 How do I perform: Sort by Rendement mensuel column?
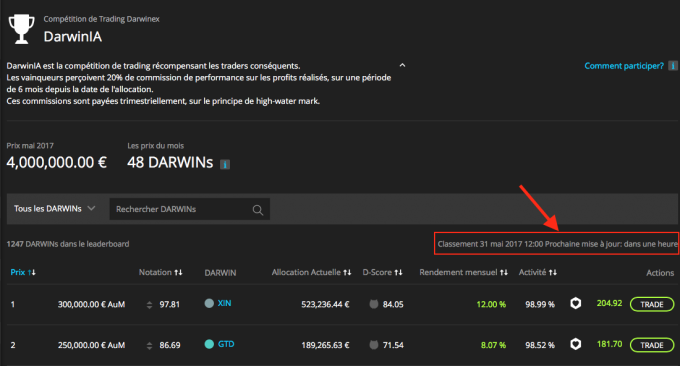pos(463,272)
